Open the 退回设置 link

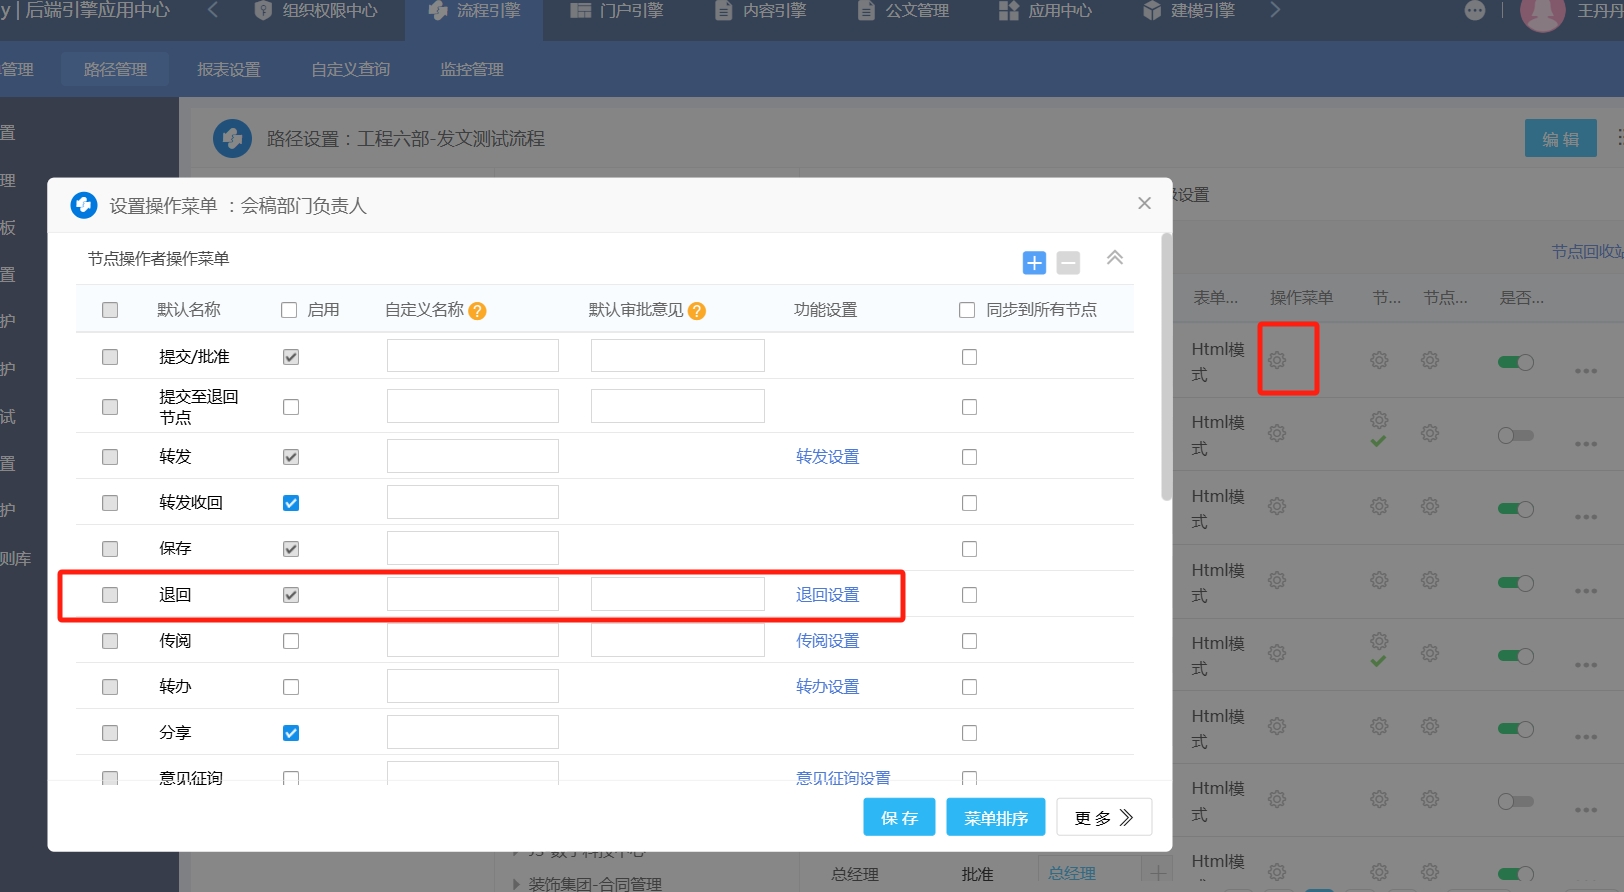pyautogui.click(x=827, y=595)
